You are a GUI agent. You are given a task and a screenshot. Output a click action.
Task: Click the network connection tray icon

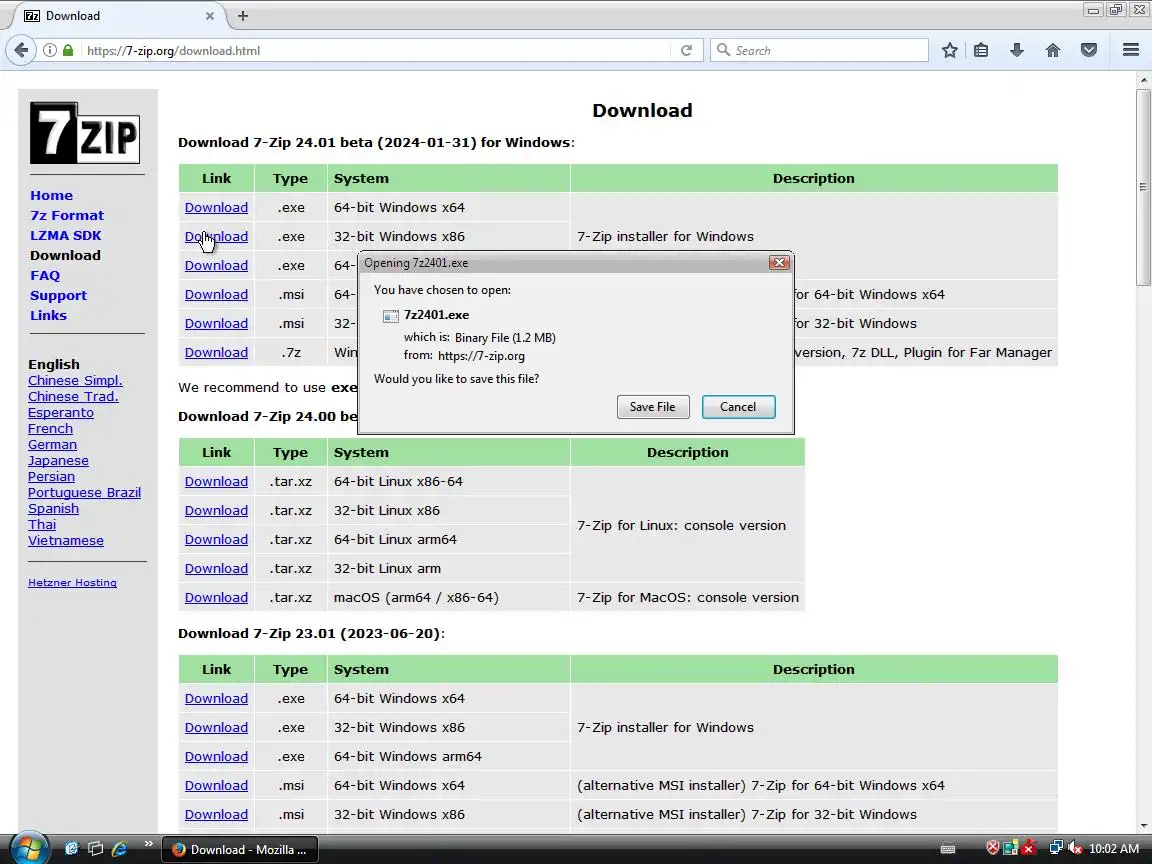click(1056, 848)
